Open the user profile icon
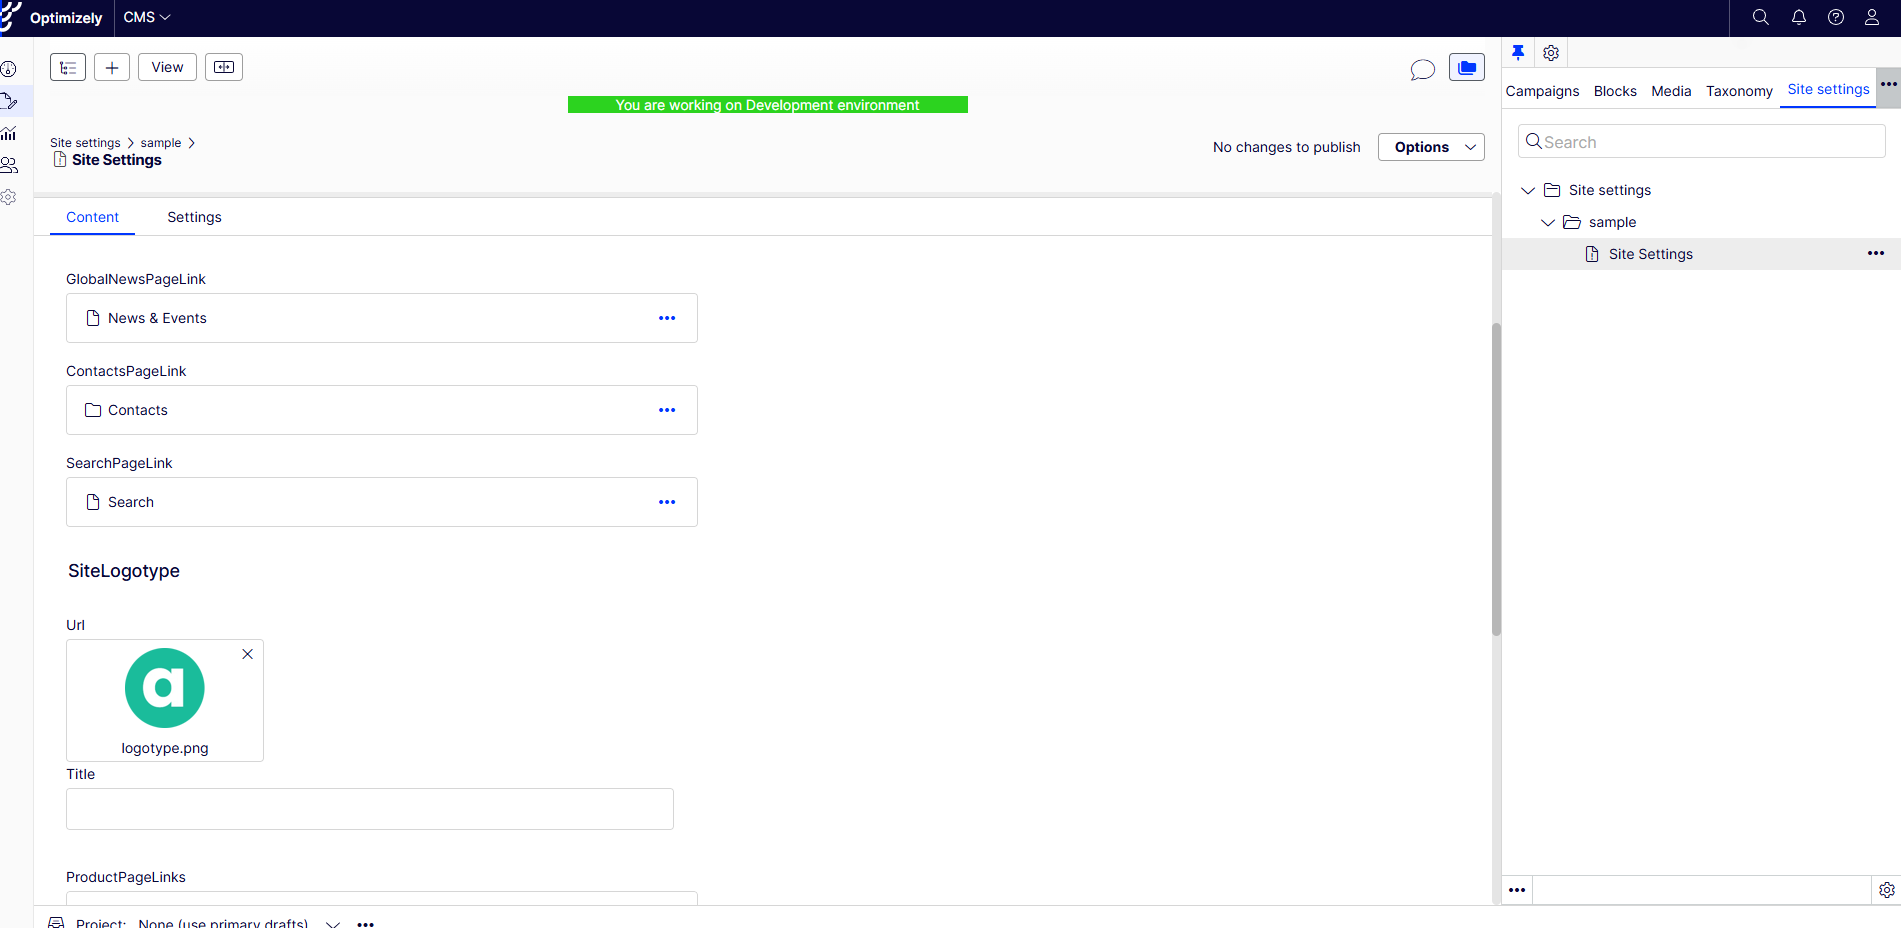The height and width of the screenshot is (928, 1901). [x=1871, y=17]
